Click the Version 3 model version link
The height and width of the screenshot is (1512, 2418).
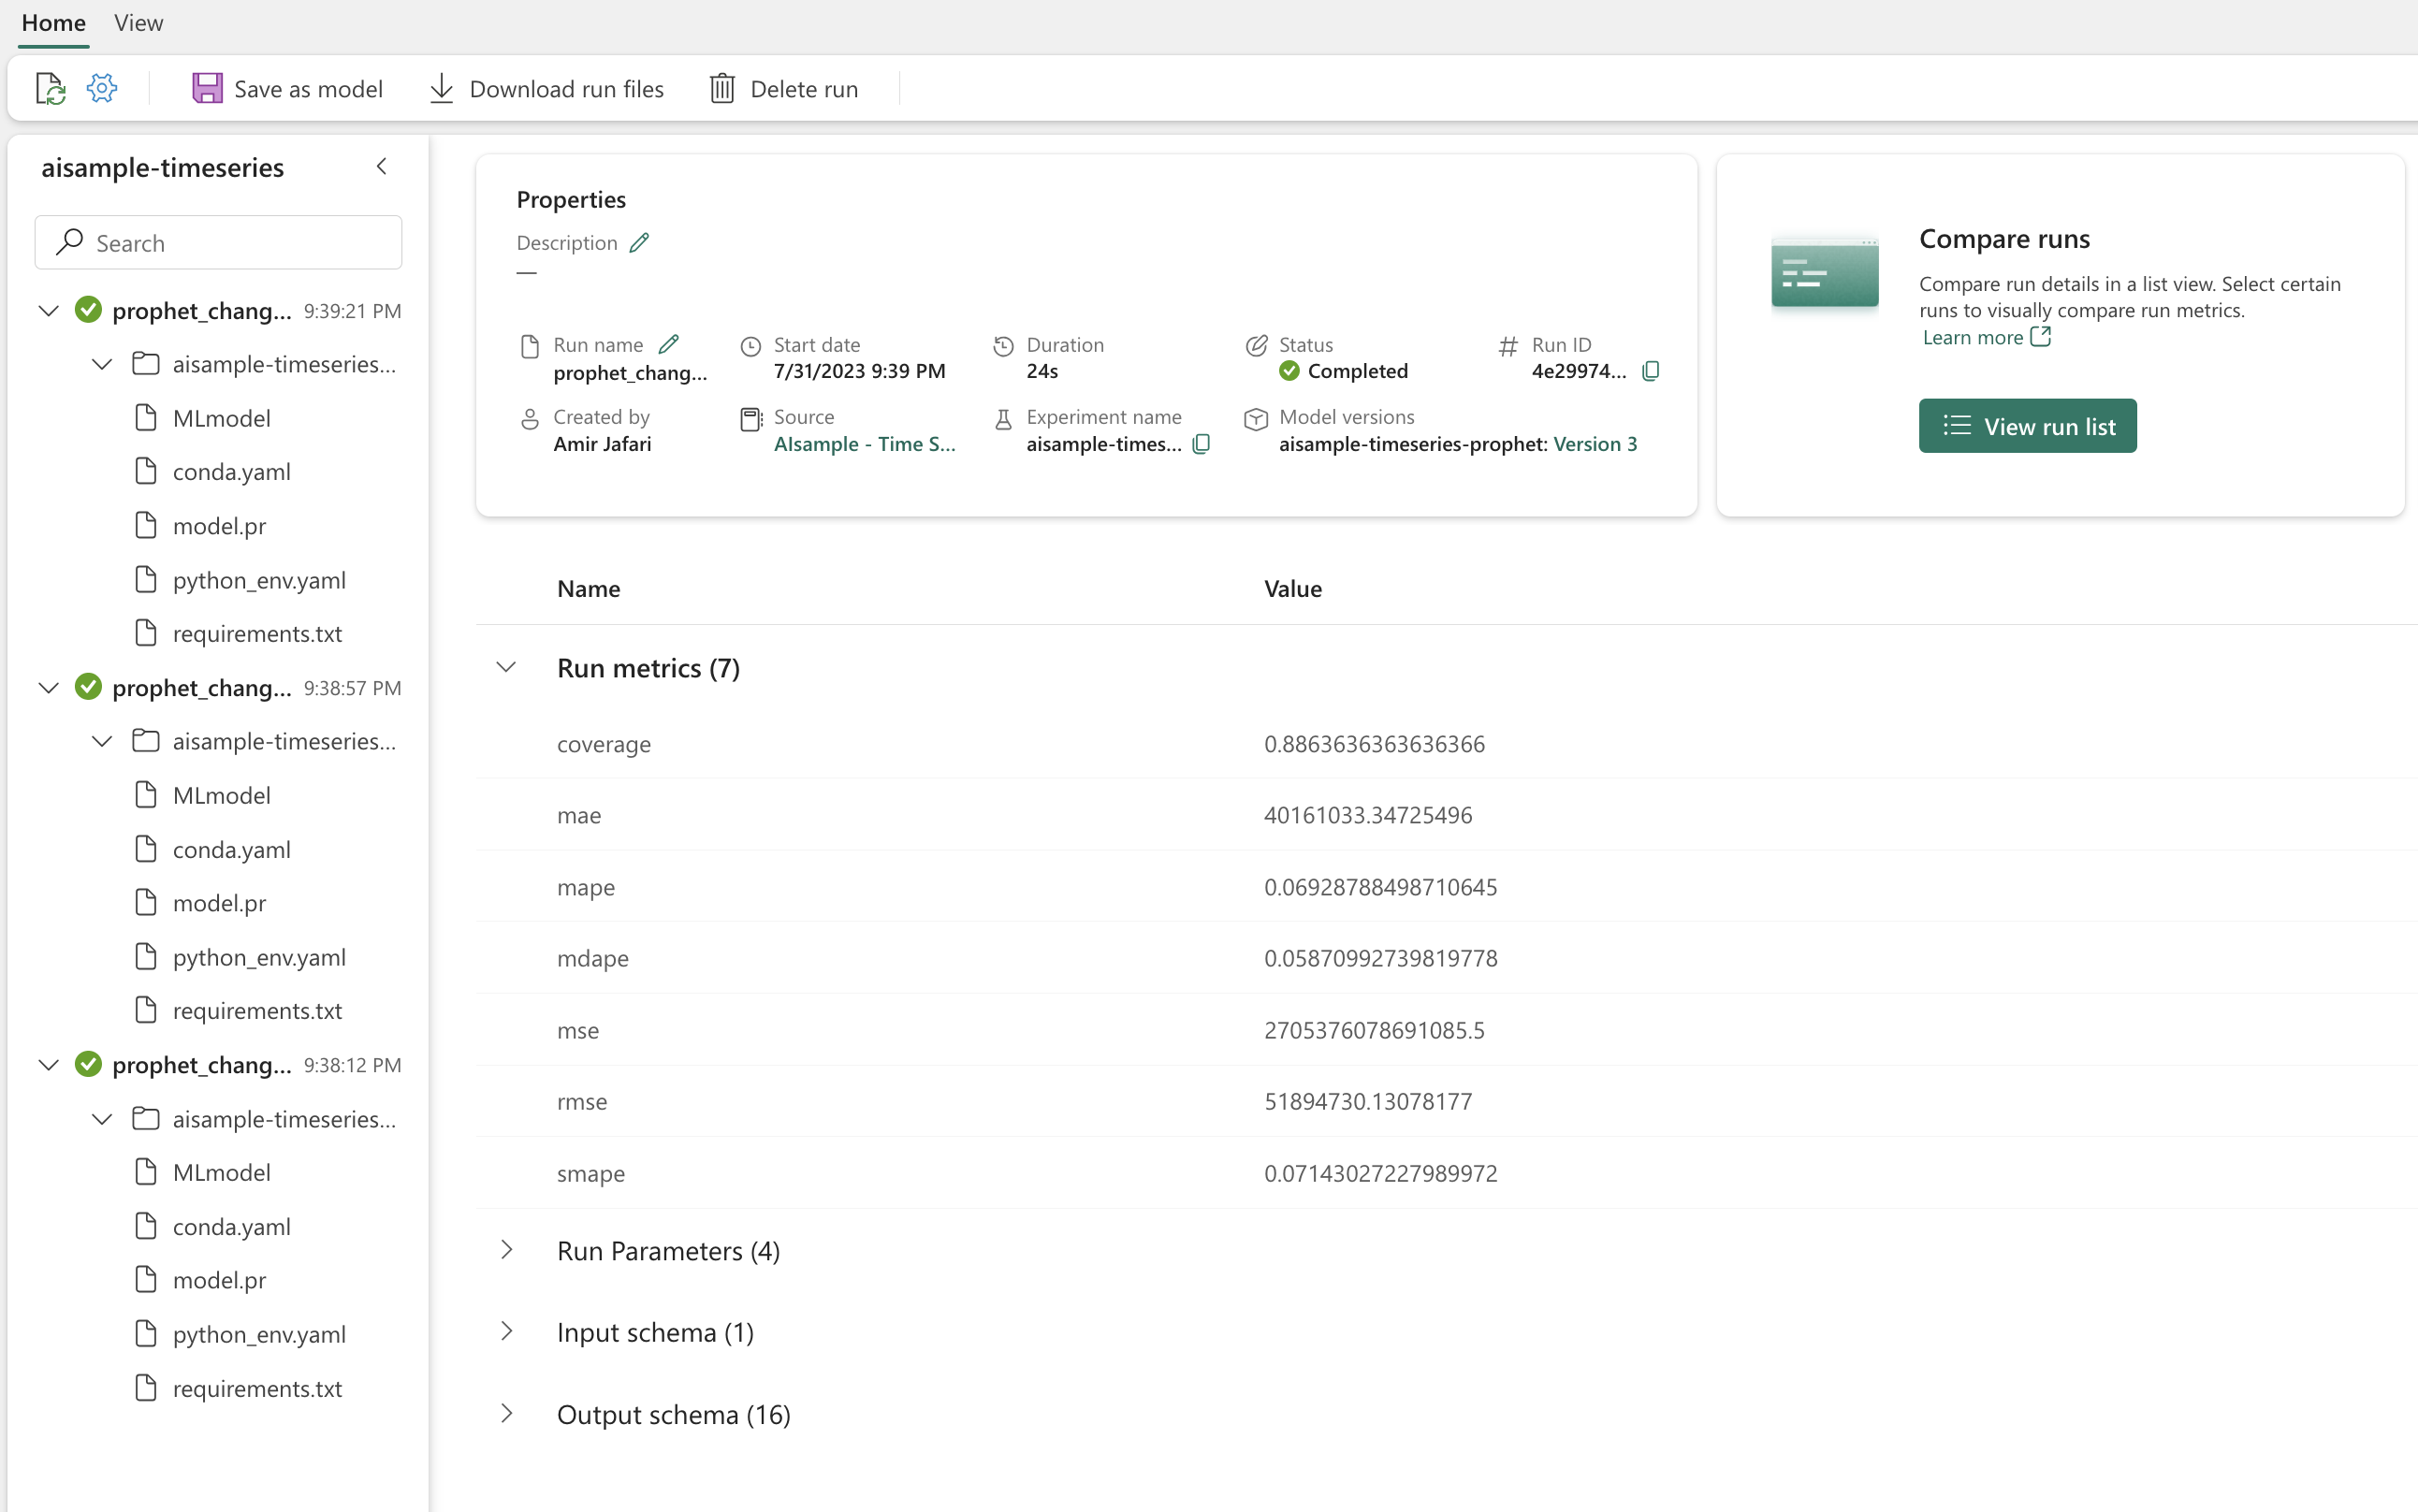(x=1595, y=444)
